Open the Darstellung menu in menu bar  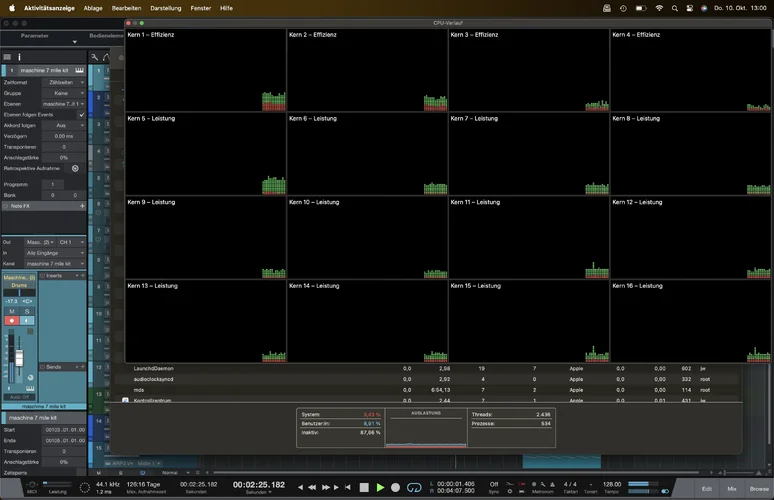tap(166, 7)
